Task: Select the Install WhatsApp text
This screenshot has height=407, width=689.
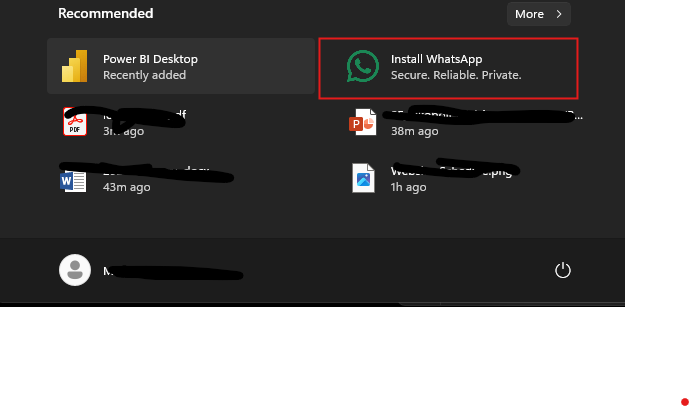Action: 436,59
